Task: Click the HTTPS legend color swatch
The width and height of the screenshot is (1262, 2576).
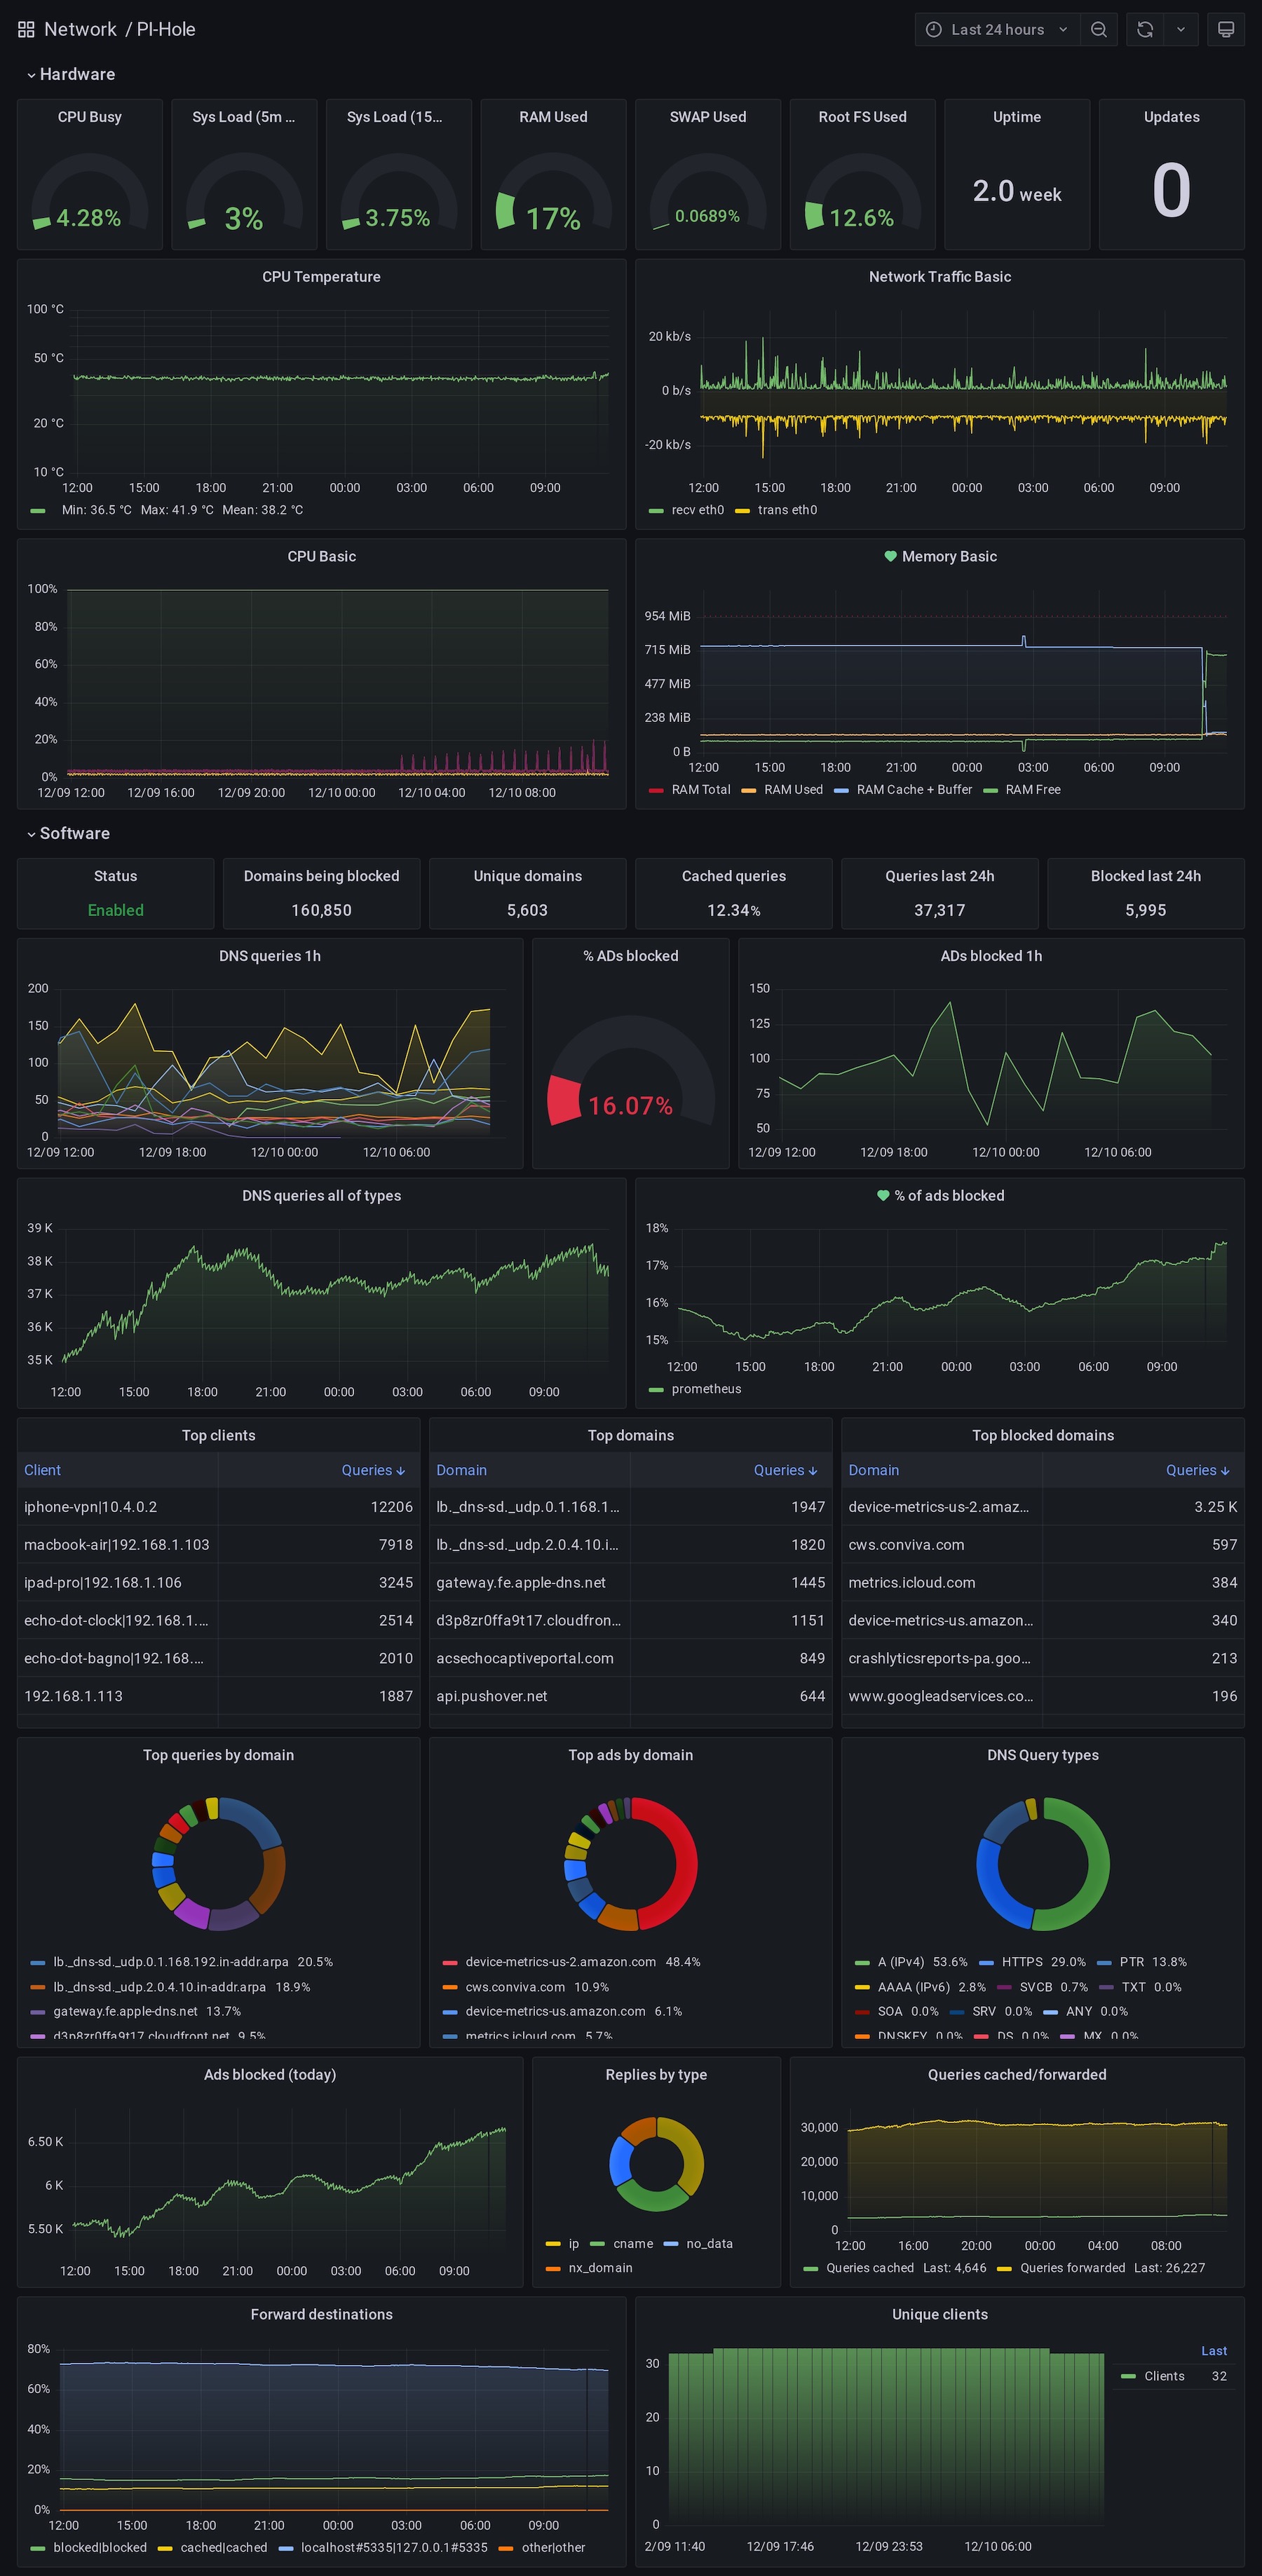Action: (986, 1962)
